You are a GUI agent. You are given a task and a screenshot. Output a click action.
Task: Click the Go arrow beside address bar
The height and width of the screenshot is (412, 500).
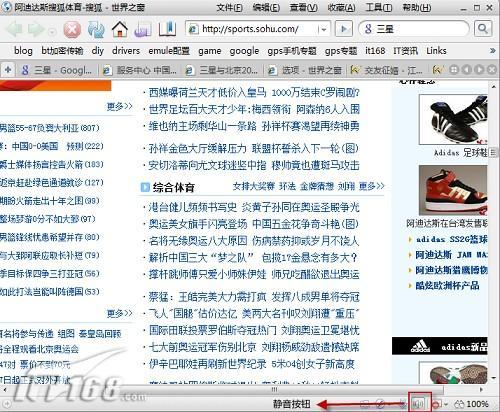point(344,29)
